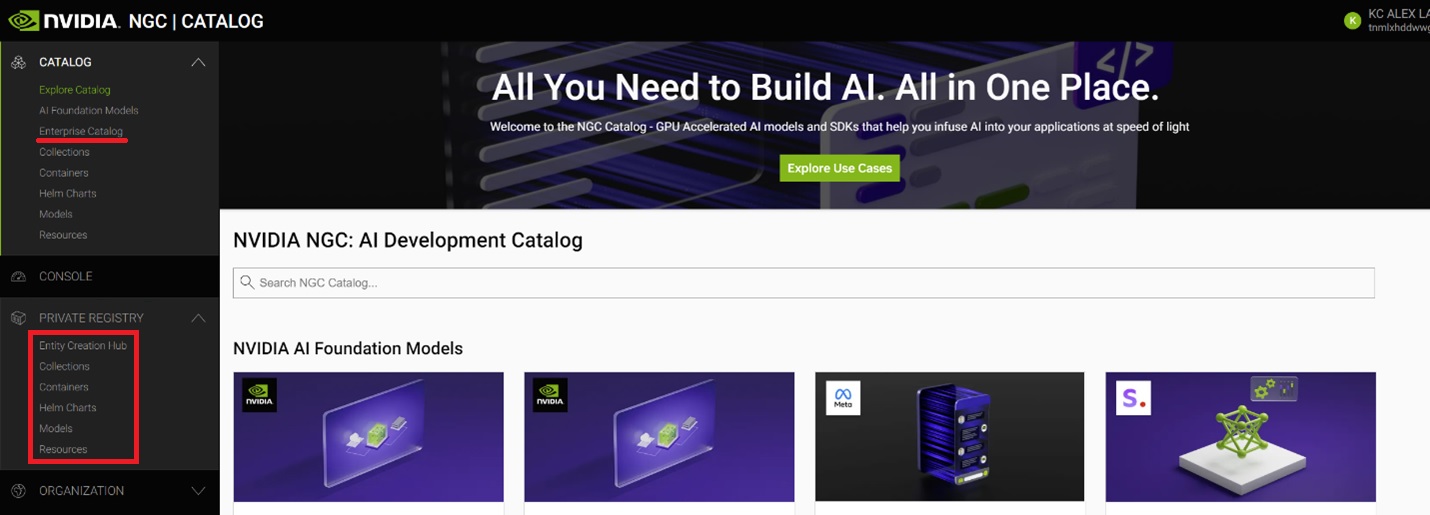Screen dimensions: 1430x515
Task: Click the Explore Use Cases button
Action: coord(839,168)
